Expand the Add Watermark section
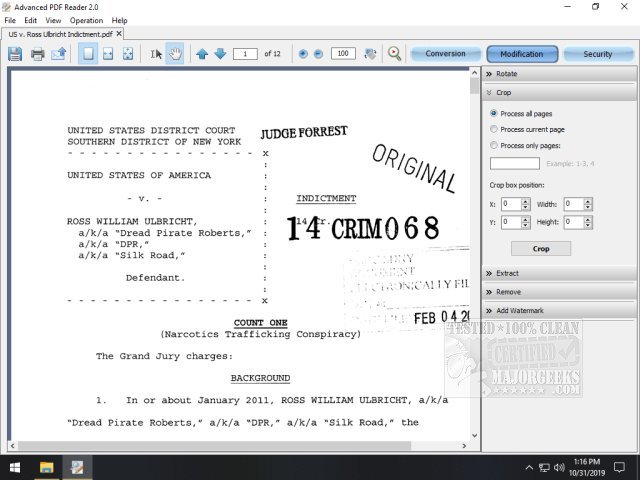640x480 pixels. pyautogui.click(x=559, y=311)
